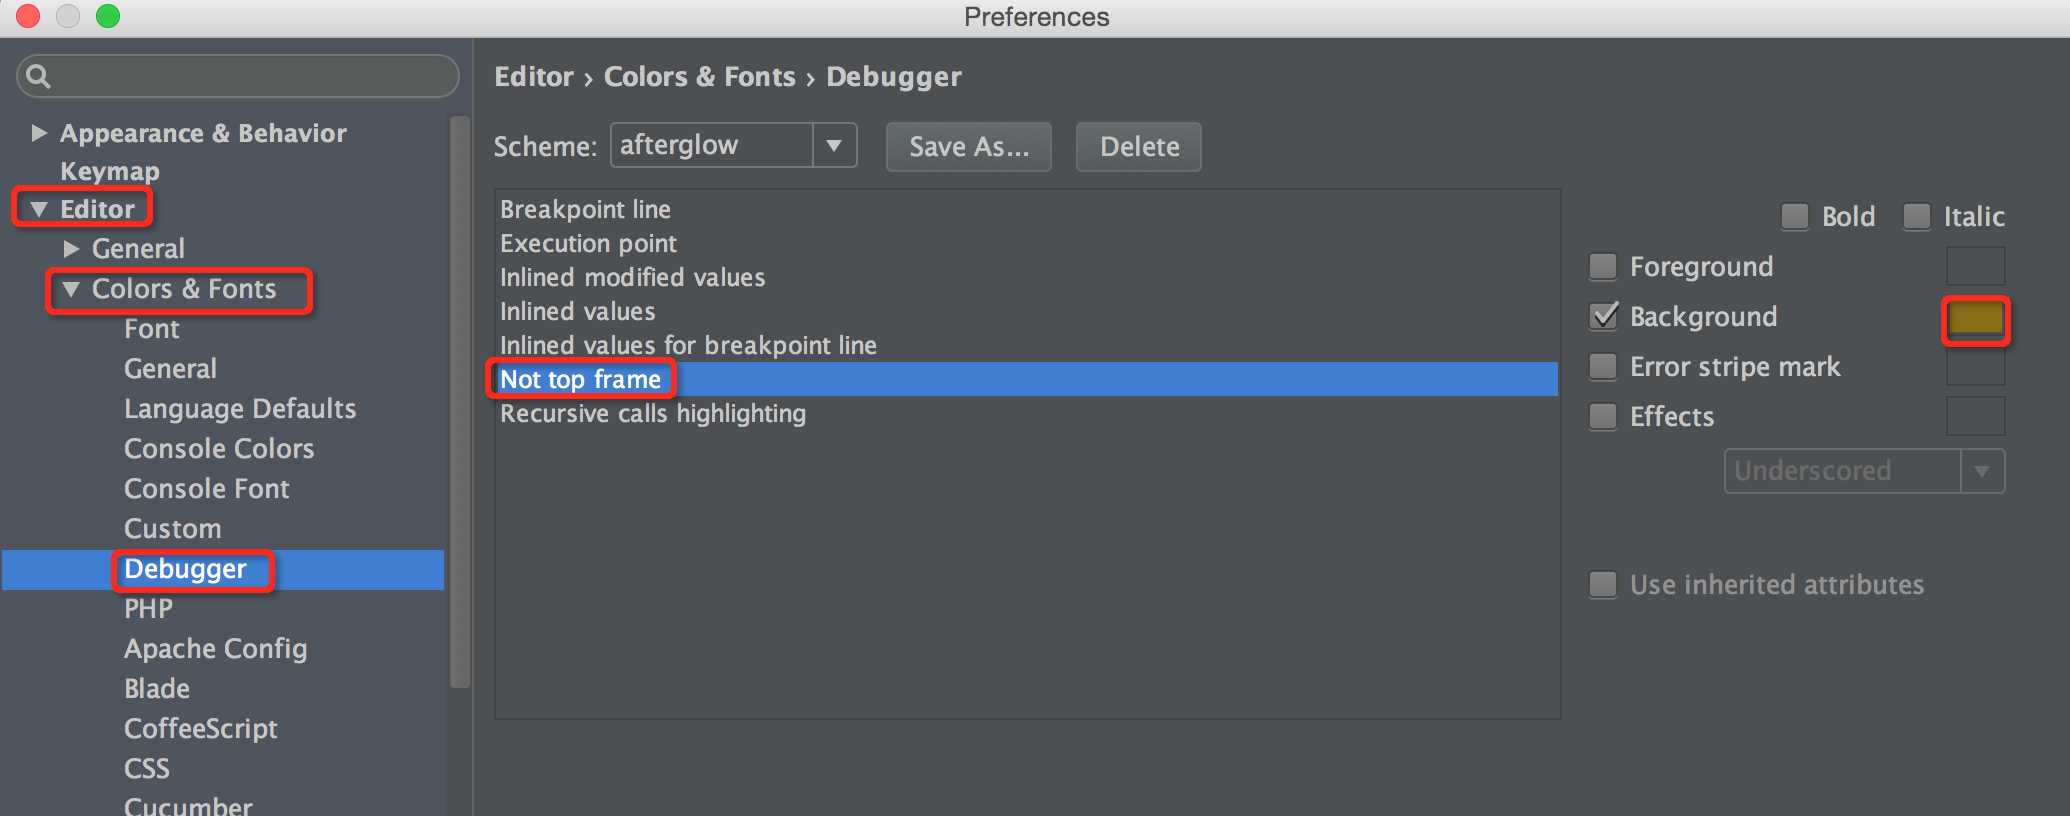Click the search magnifier icon

pyautogui.click(x=38, y=76)
